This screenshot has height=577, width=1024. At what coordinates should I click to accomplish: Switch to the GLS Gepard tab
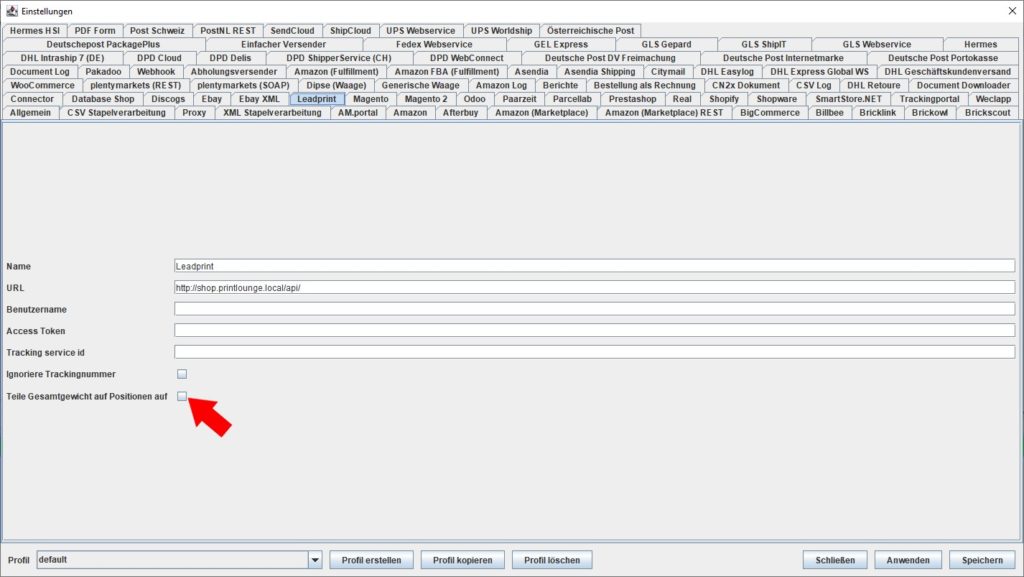(666, 44)
